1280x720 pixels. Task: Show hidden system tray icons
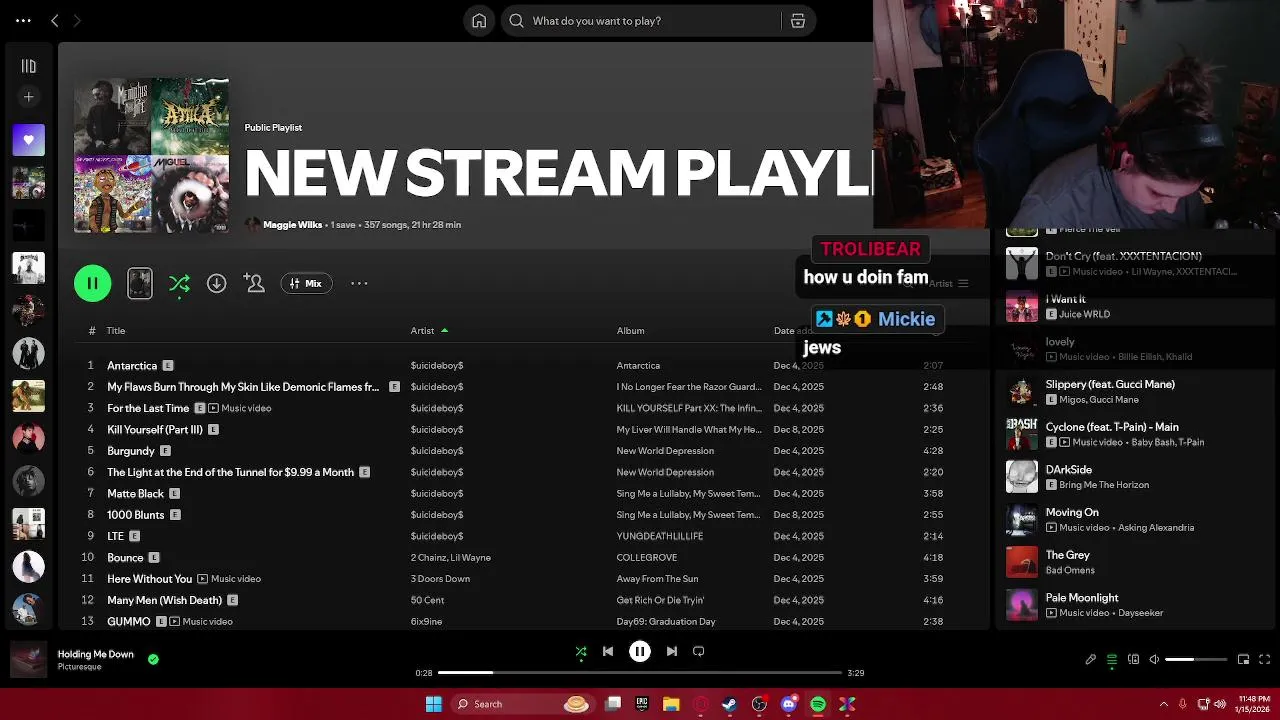point(1163,705)
